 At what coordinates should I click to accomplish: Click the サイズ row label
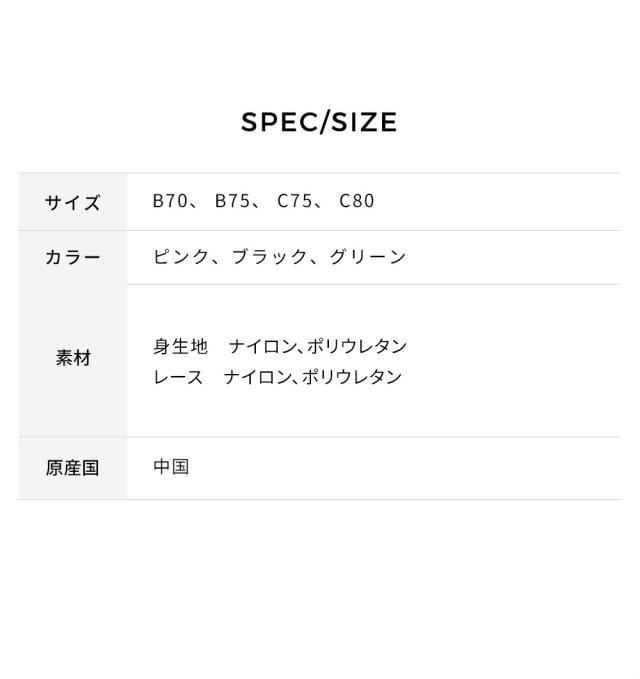tap(73, 202)
